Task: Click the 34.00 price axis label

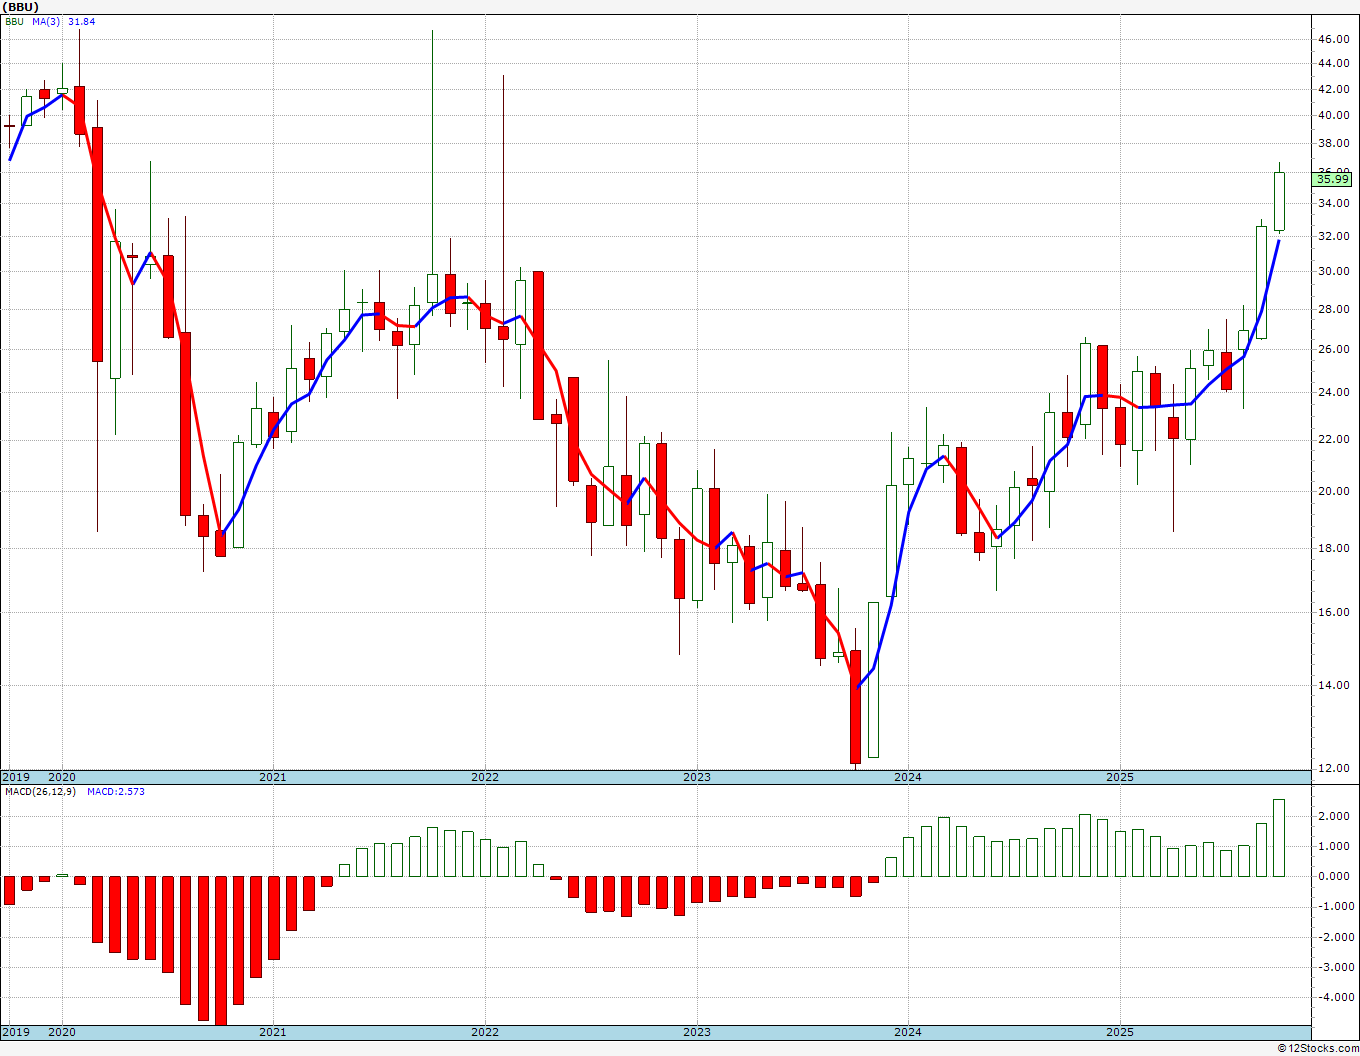Action: pyautogui.click(x=1333, y=204)
